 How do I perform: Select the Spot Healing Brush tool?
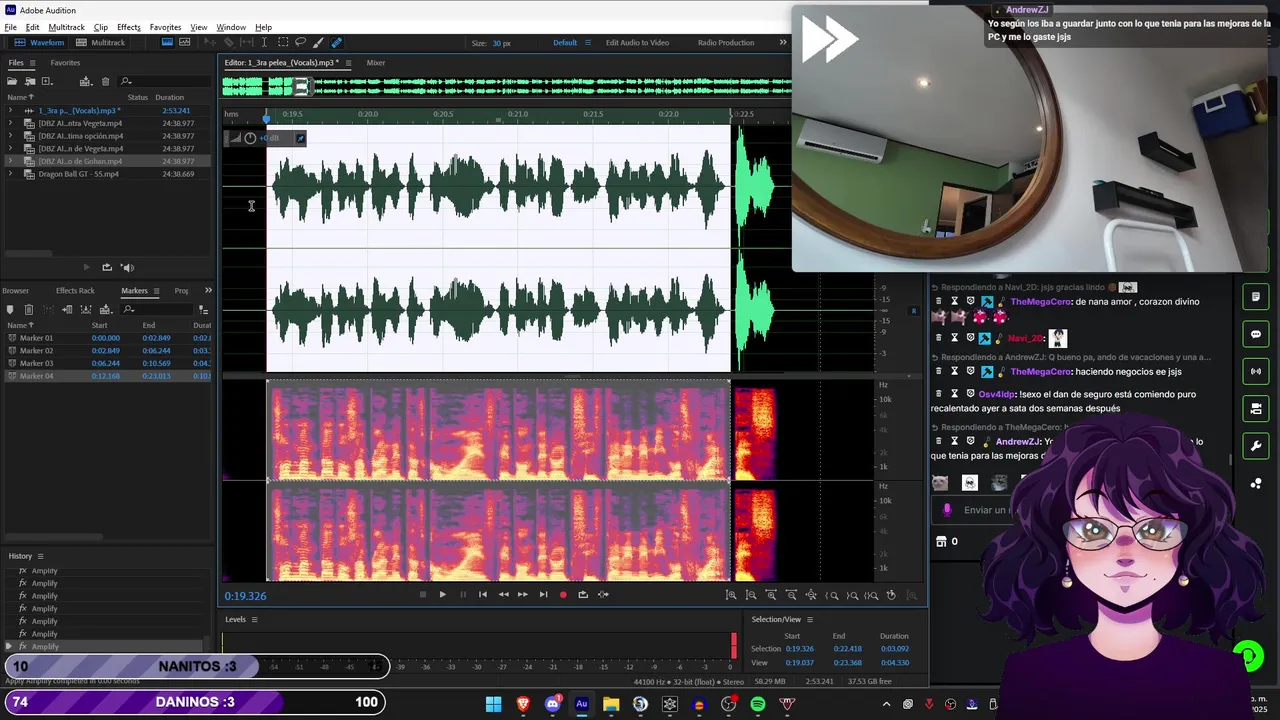336,42
